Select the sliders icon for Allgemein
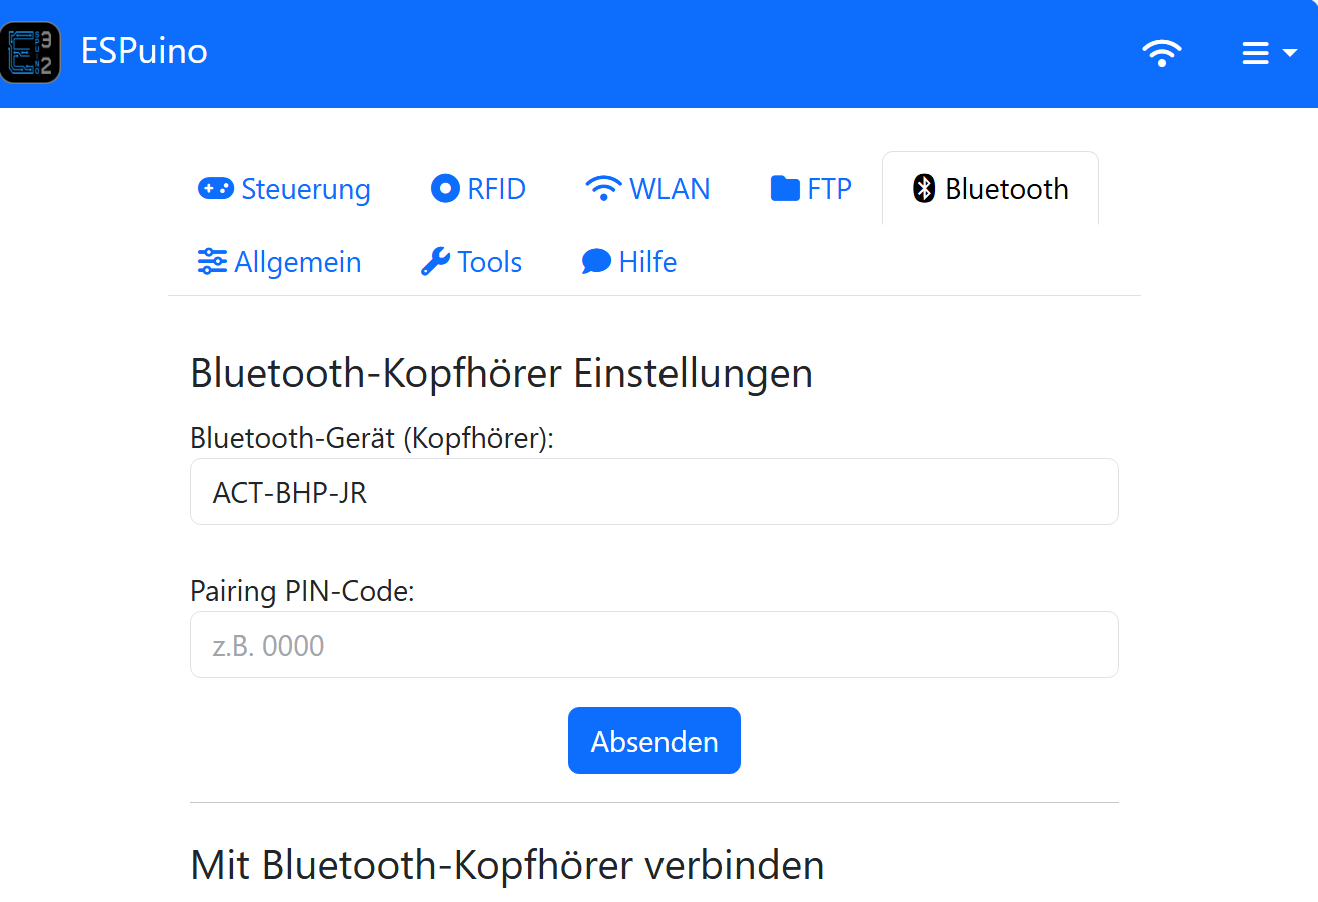Viewport: 1318px width, 902px height. click(212, 262)
